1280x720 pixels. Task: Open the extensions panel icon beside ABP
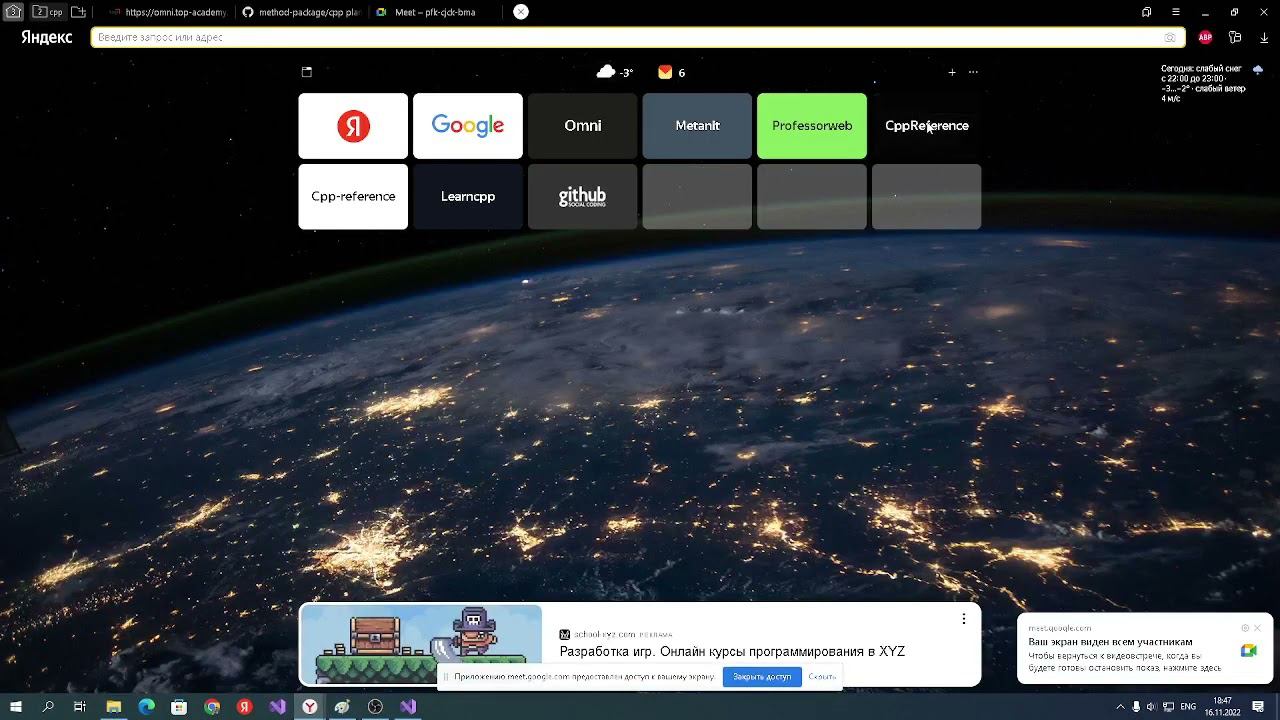click(x=1235, y=37)
